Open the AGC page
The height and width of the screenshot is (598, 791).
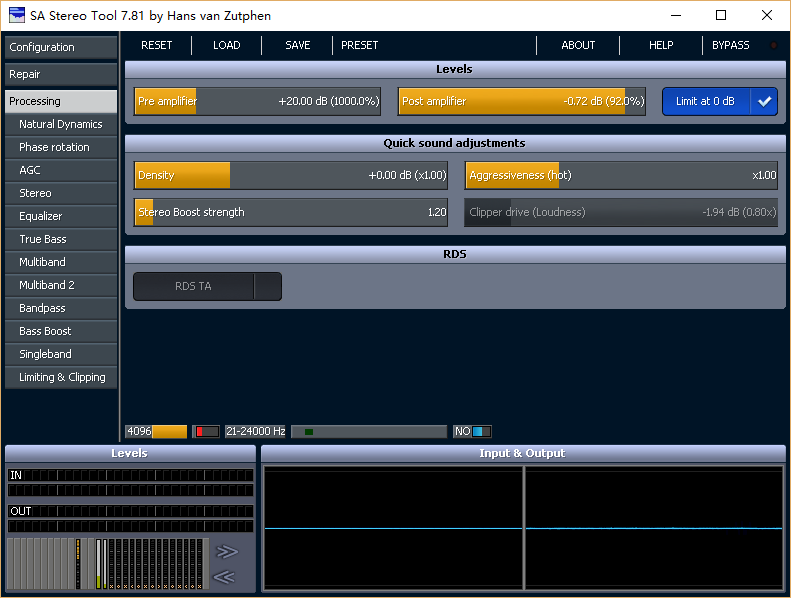(x=61, y=170)
